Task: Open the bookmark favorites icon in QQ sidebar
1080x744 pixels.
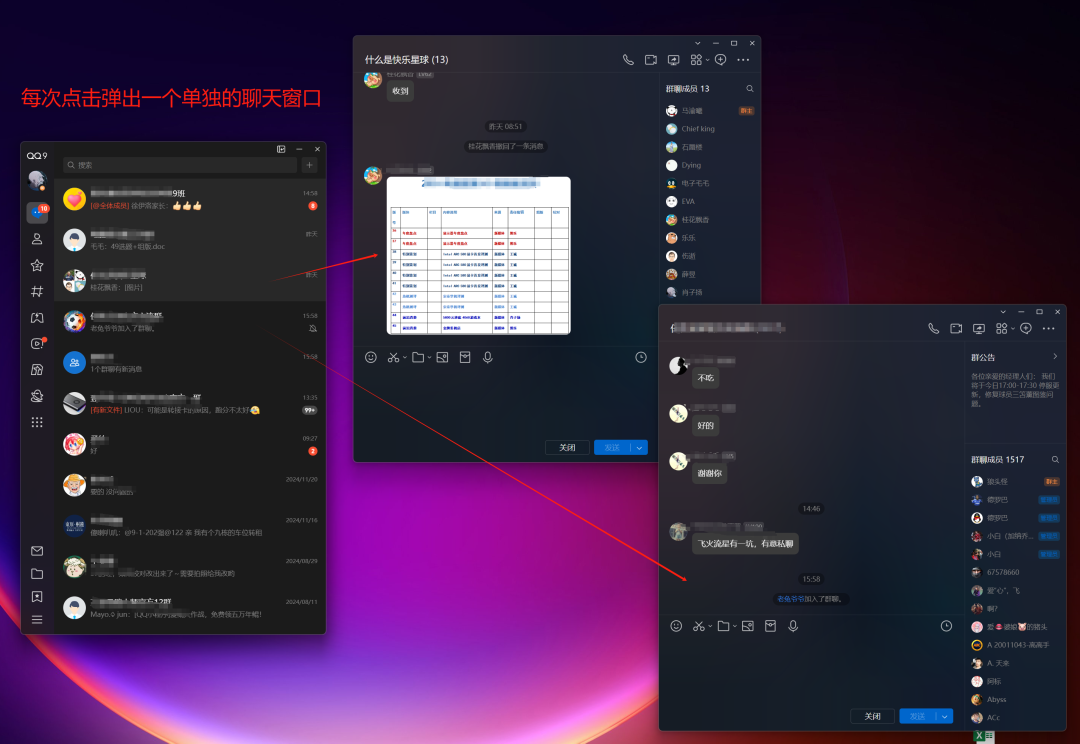Action: 37,597
